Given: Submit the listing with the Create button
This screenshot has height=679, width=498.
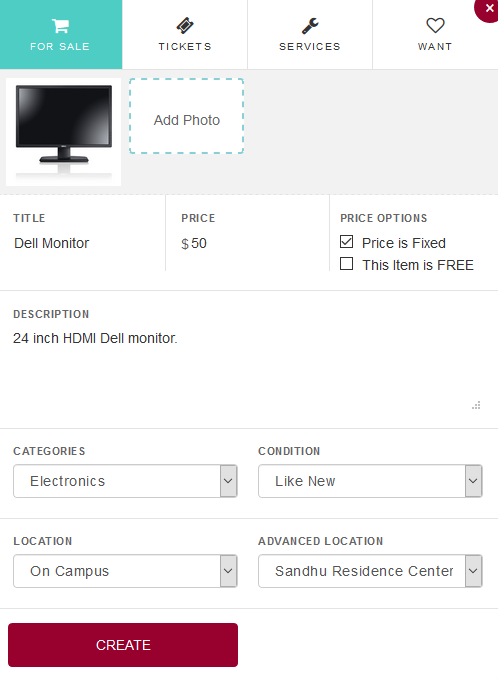Looking at the screenshot, I should tap(123, 645).
